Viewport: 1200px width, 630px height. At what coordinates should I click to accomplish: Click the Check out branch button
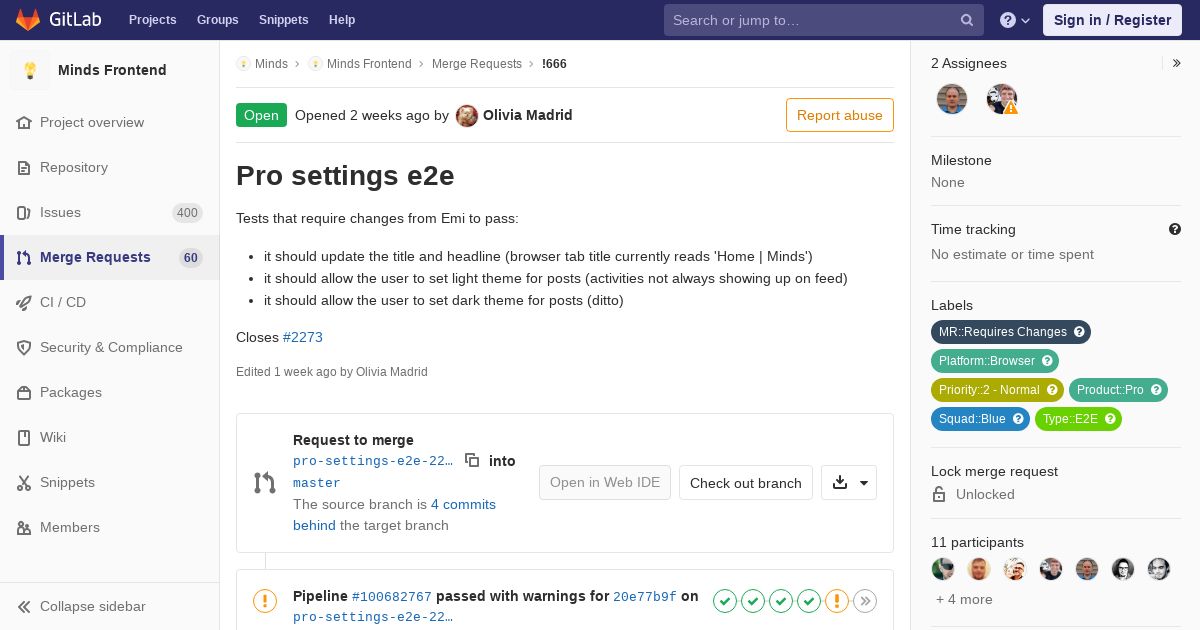tap(746, 482)
